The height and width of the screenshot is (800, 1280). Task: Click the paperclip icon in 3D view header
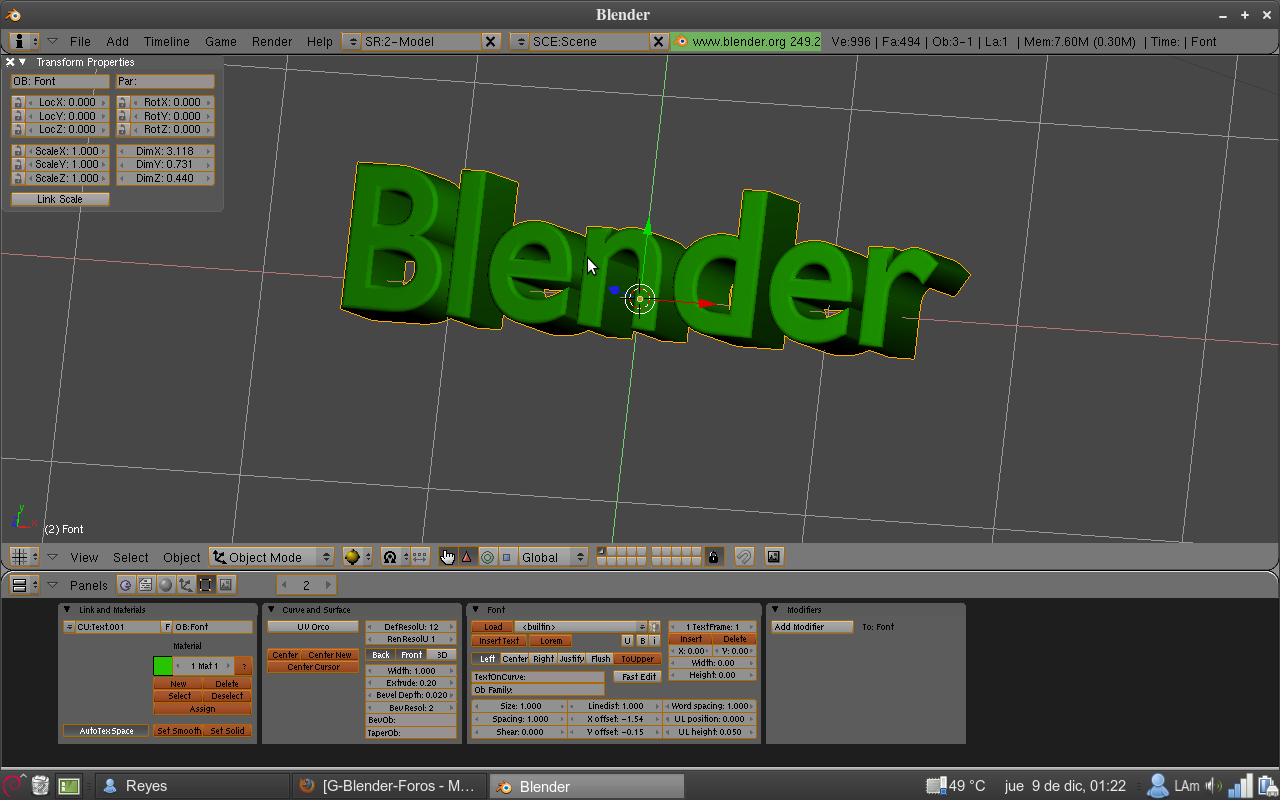tap(743, 557)
